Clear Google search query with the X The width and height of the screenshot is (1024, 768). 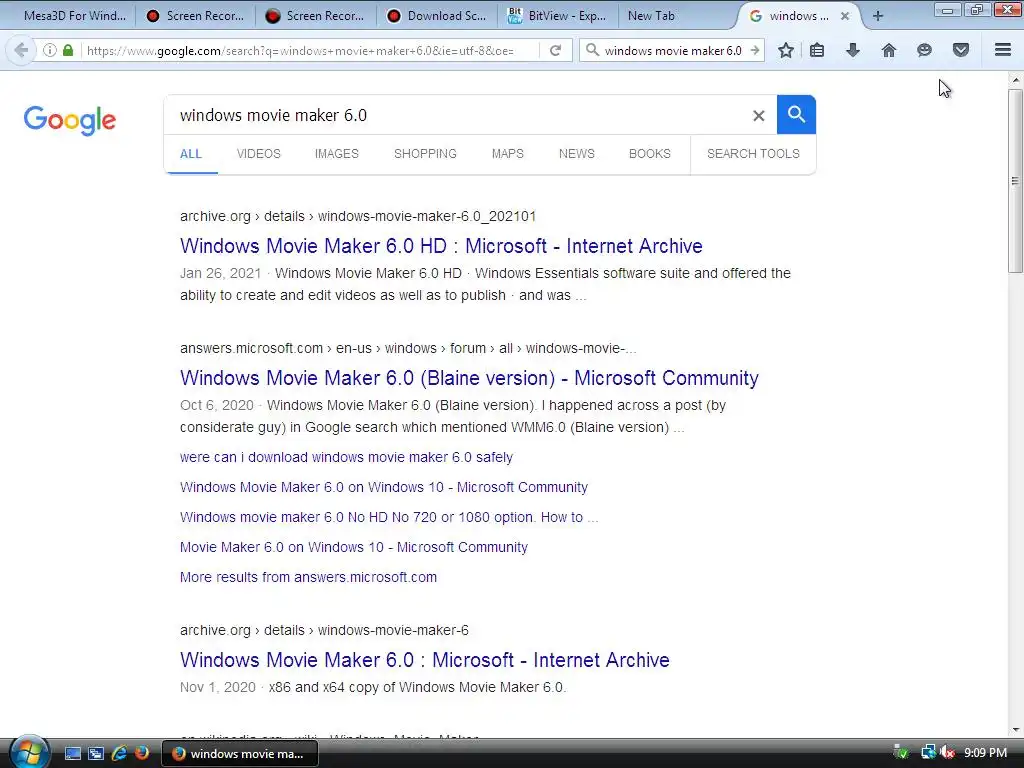coord(758,116)
